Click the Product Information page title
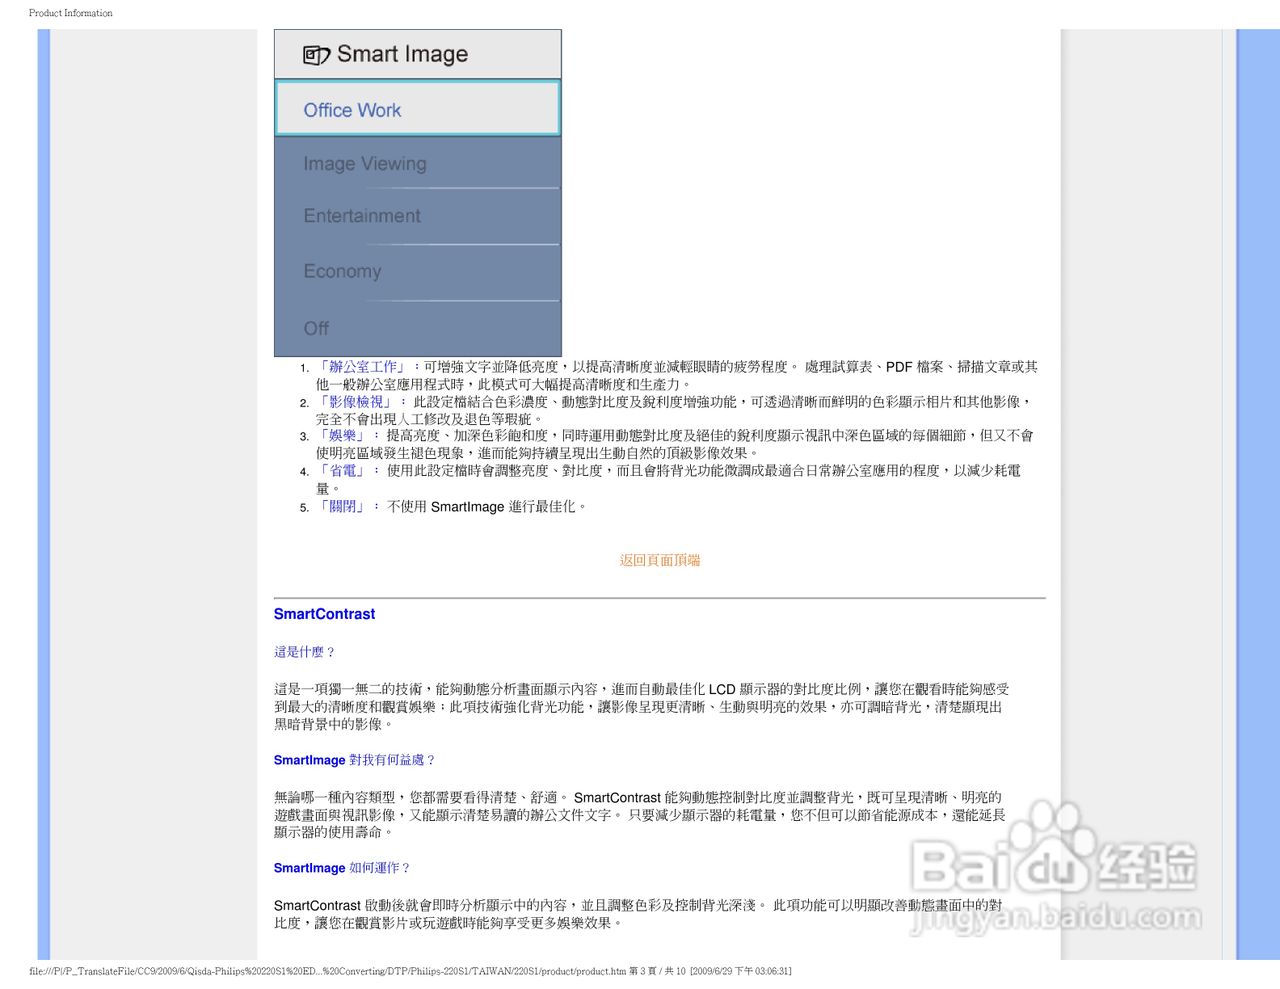Image resolution: width=1280 pixels, height=989 pixels. [70, 12]
